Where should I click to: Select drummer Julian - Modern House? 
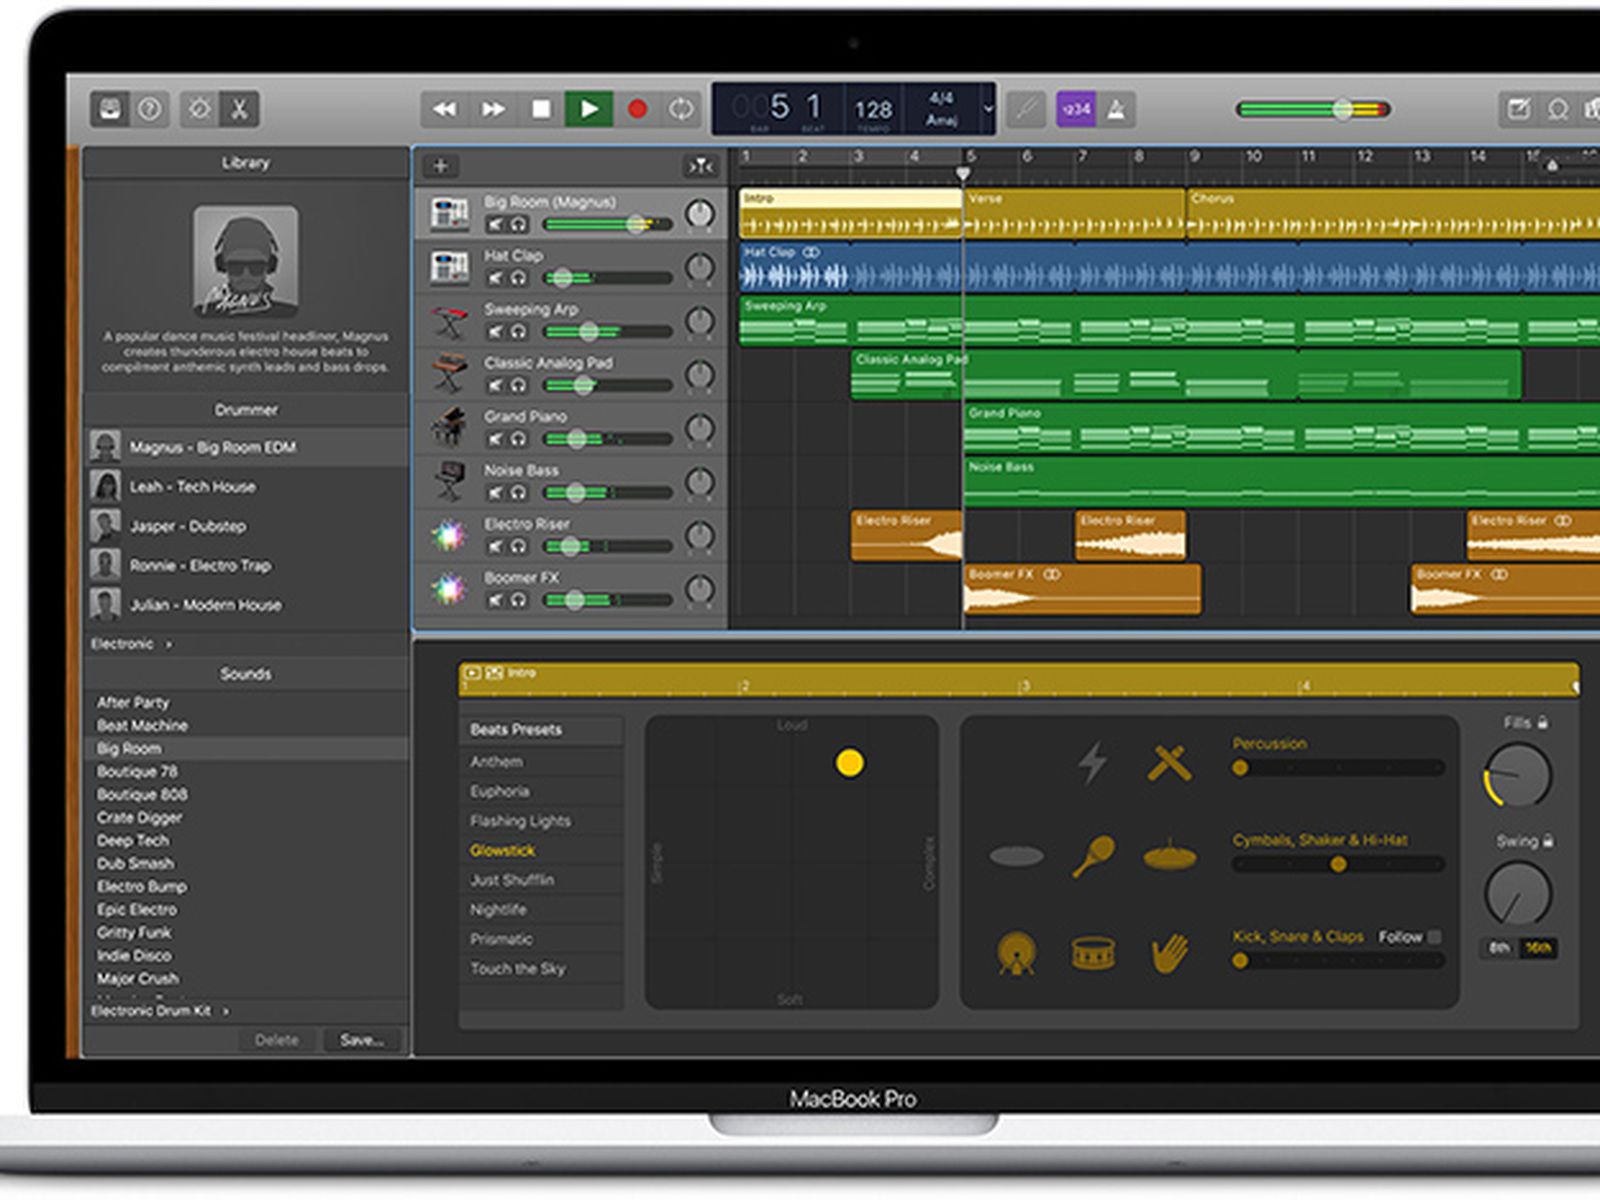click(x=245, y=605)
